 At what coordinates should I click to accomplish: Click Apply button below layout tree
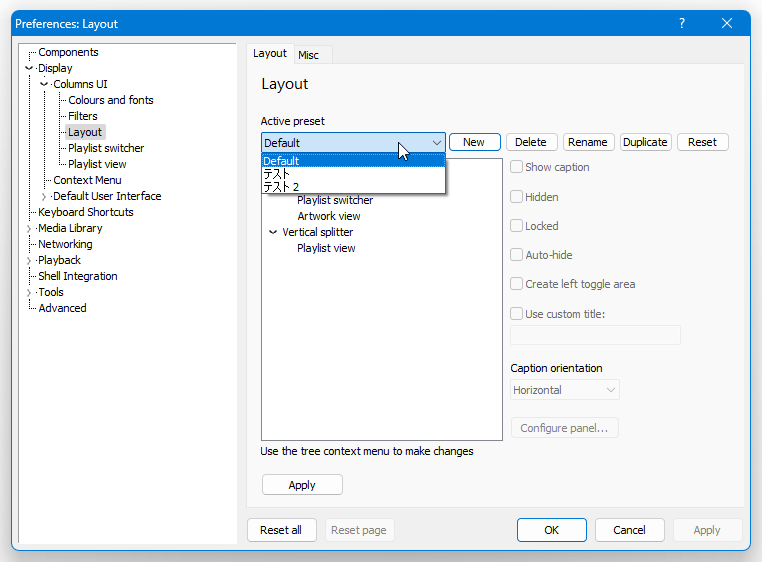tap(302, 485)
